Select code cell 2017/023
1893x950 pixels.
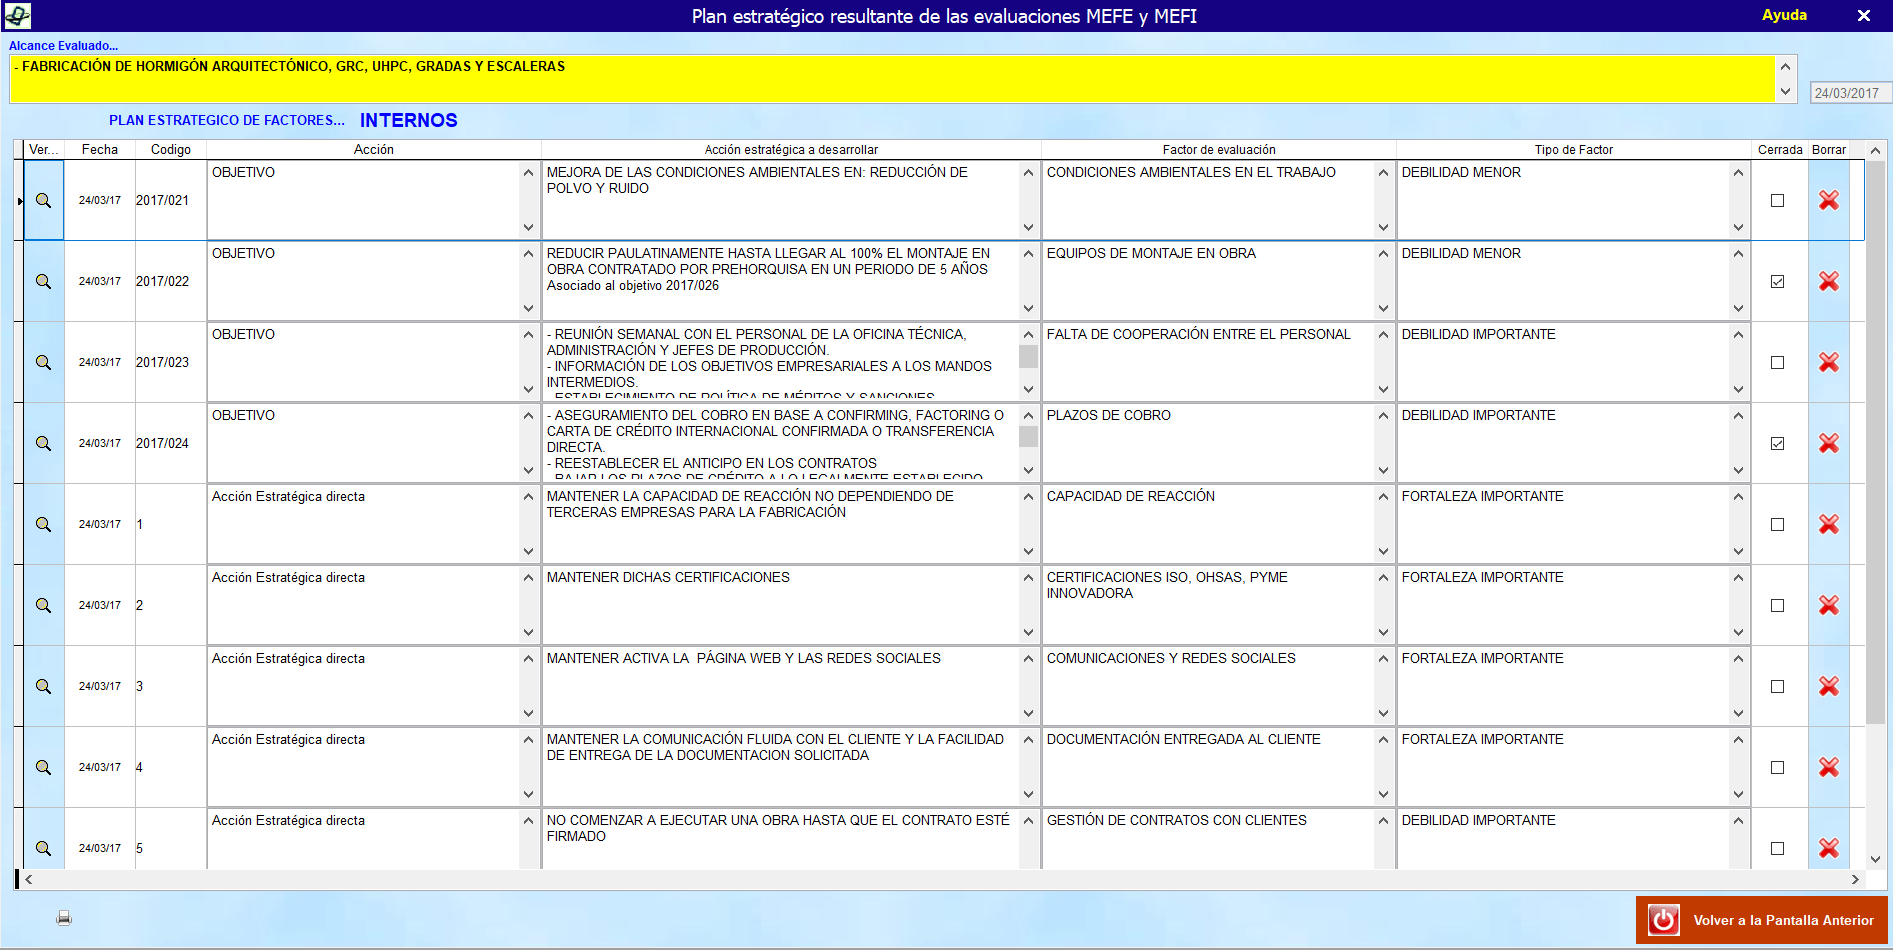pos(171,362)
